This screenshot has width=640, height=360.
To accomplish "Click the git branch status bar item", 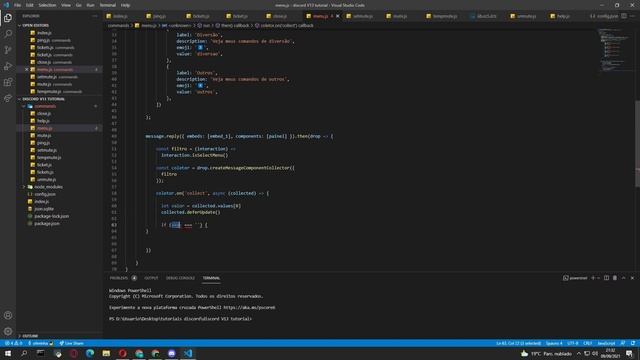I will 40,343.
